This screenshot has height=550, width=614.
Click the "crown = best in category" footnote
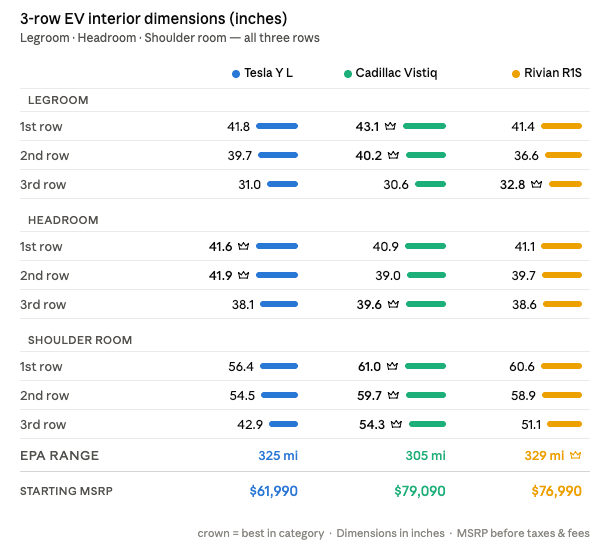coord(261,533)
